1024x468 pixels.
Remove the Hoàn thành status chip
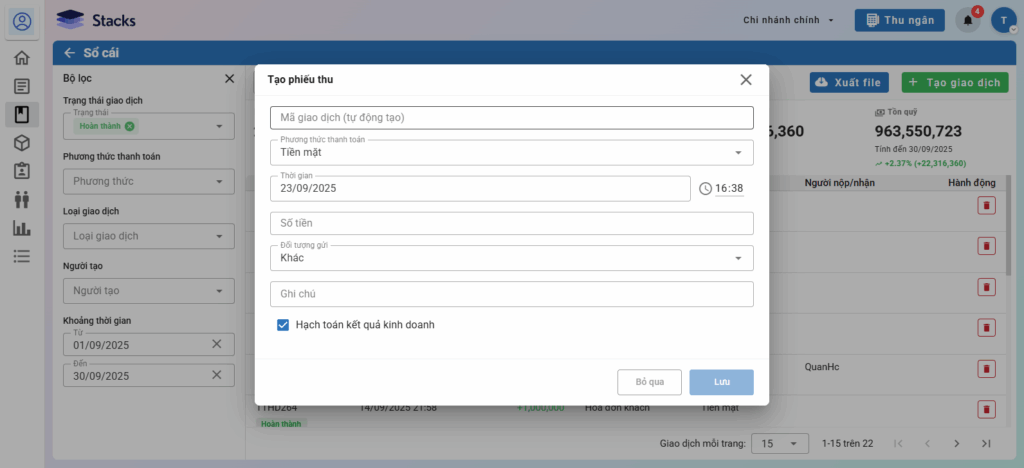[130, 126]
